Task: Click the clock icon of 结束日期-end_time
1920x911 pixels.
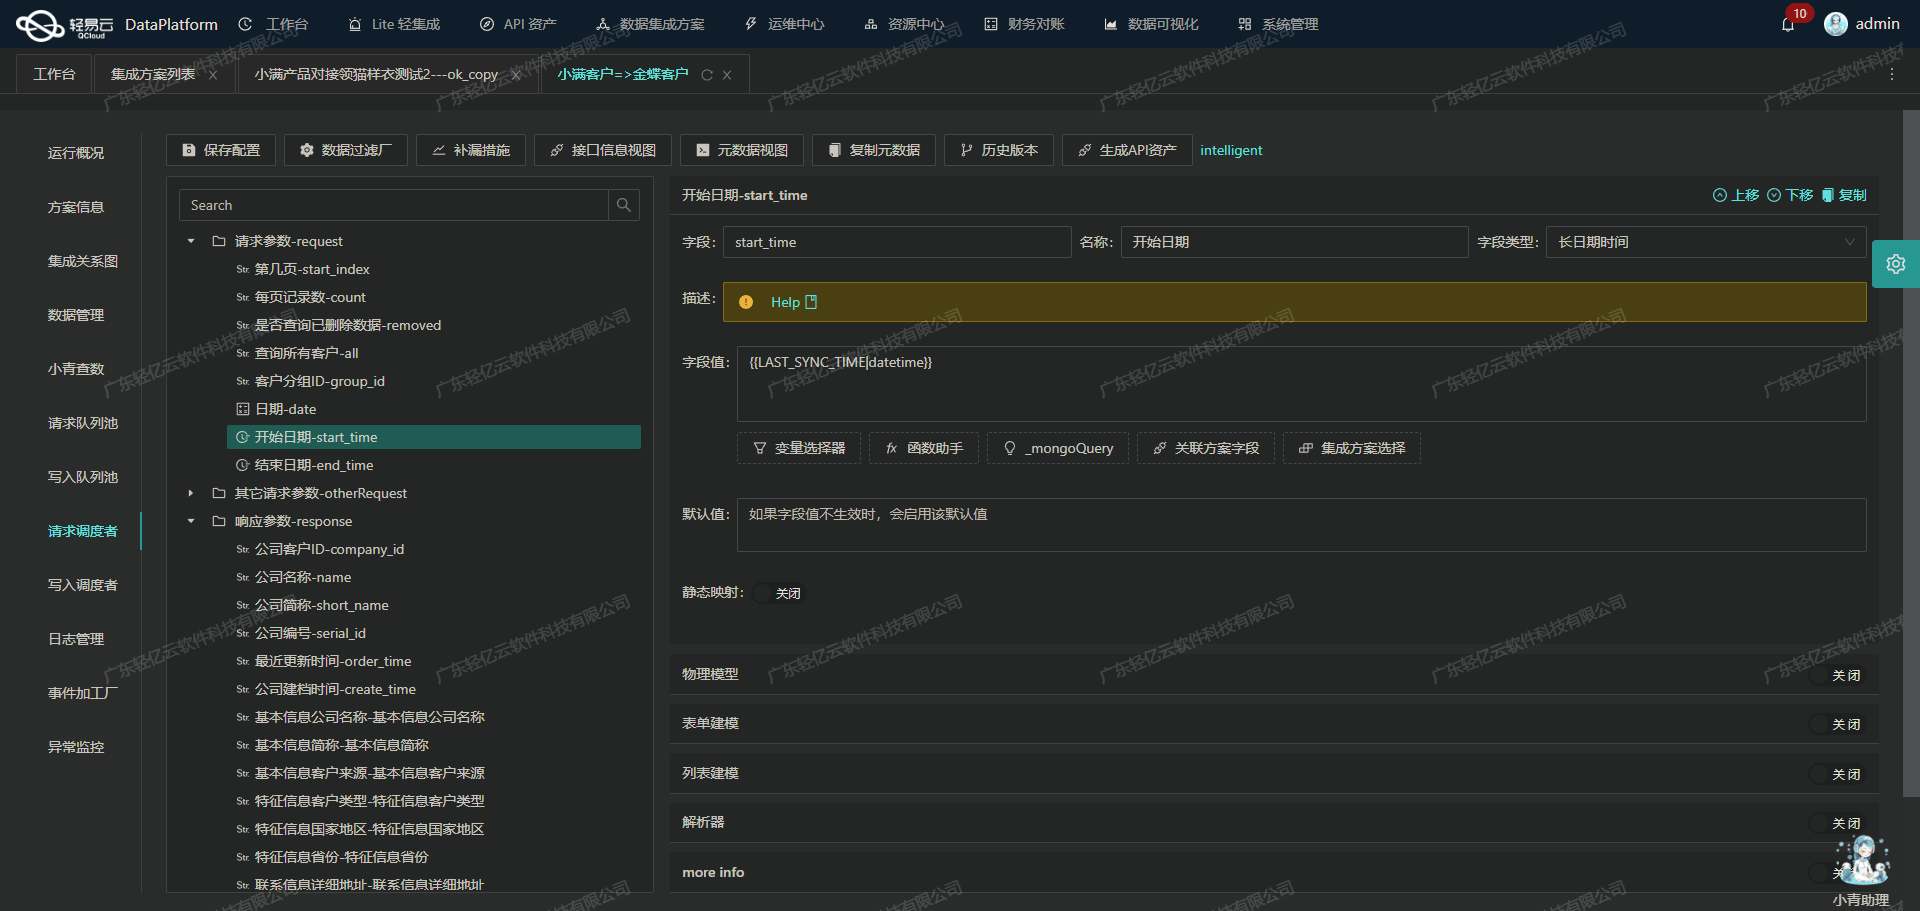Action: tap(242, 465)
